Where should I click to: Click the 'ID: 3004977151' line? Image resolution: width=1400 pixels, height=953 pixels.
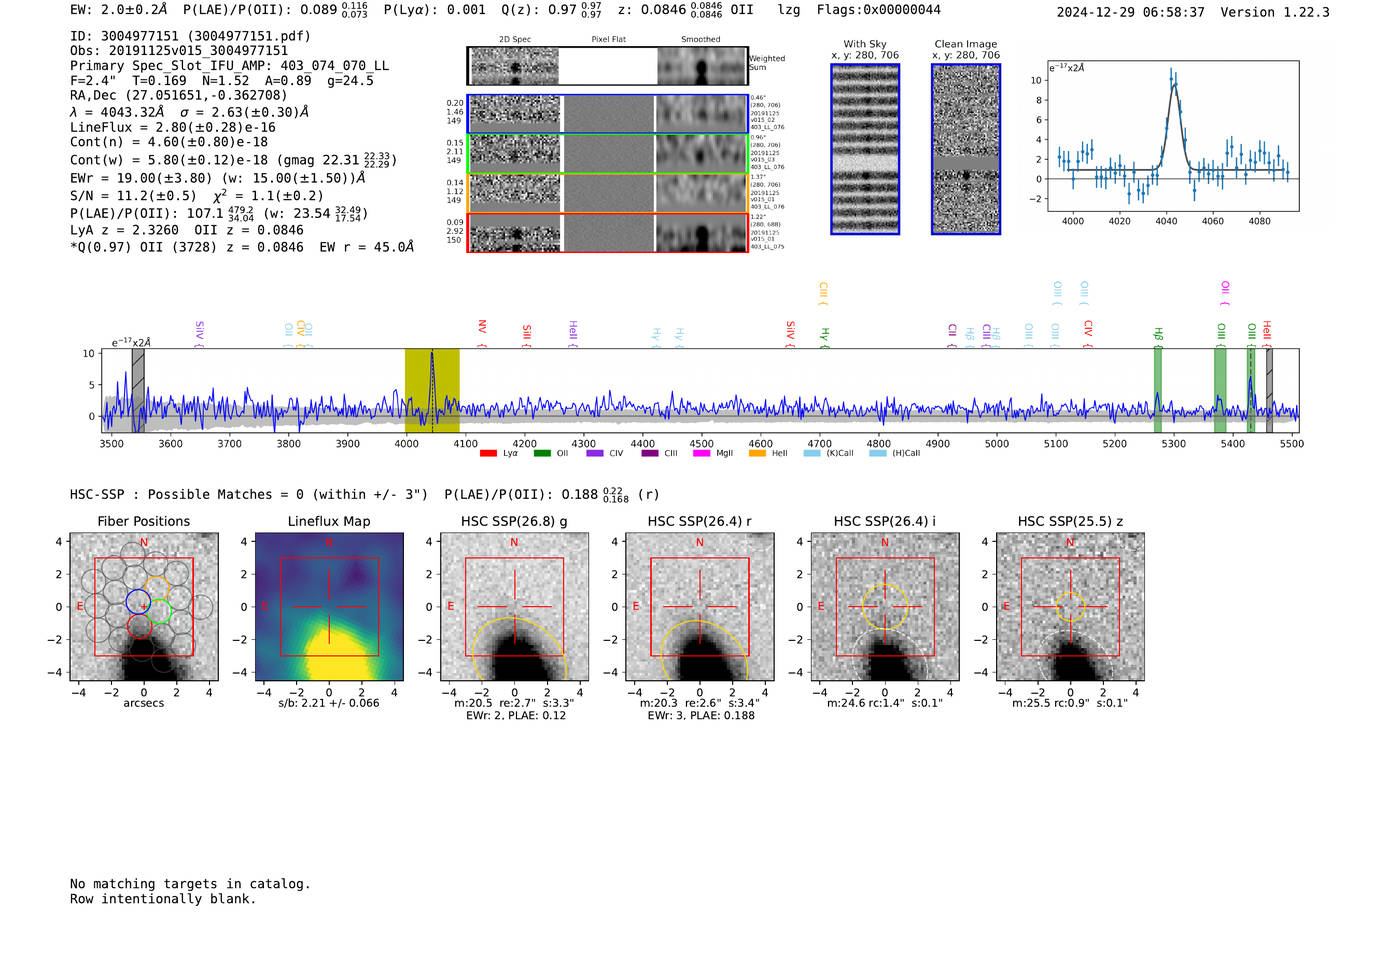(x=190, y=36)
